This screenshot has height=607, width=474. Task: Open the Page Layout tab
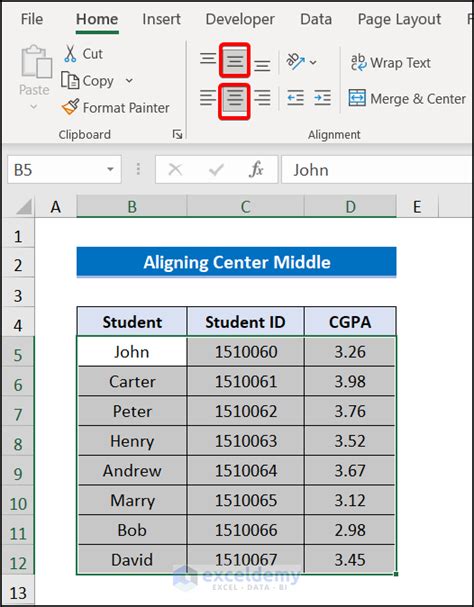[x=399, y=19]
